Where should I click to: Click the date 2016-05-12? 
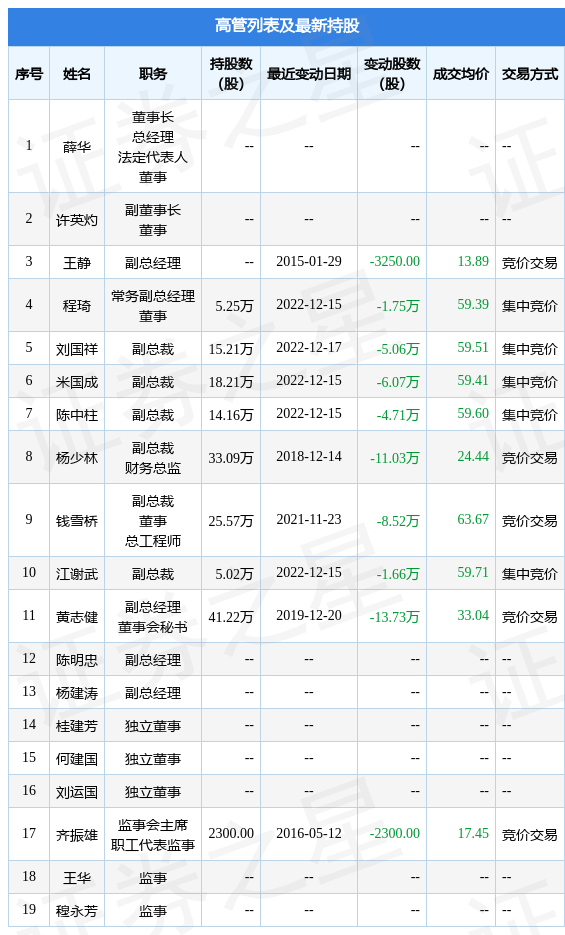[x=309, y=833]
